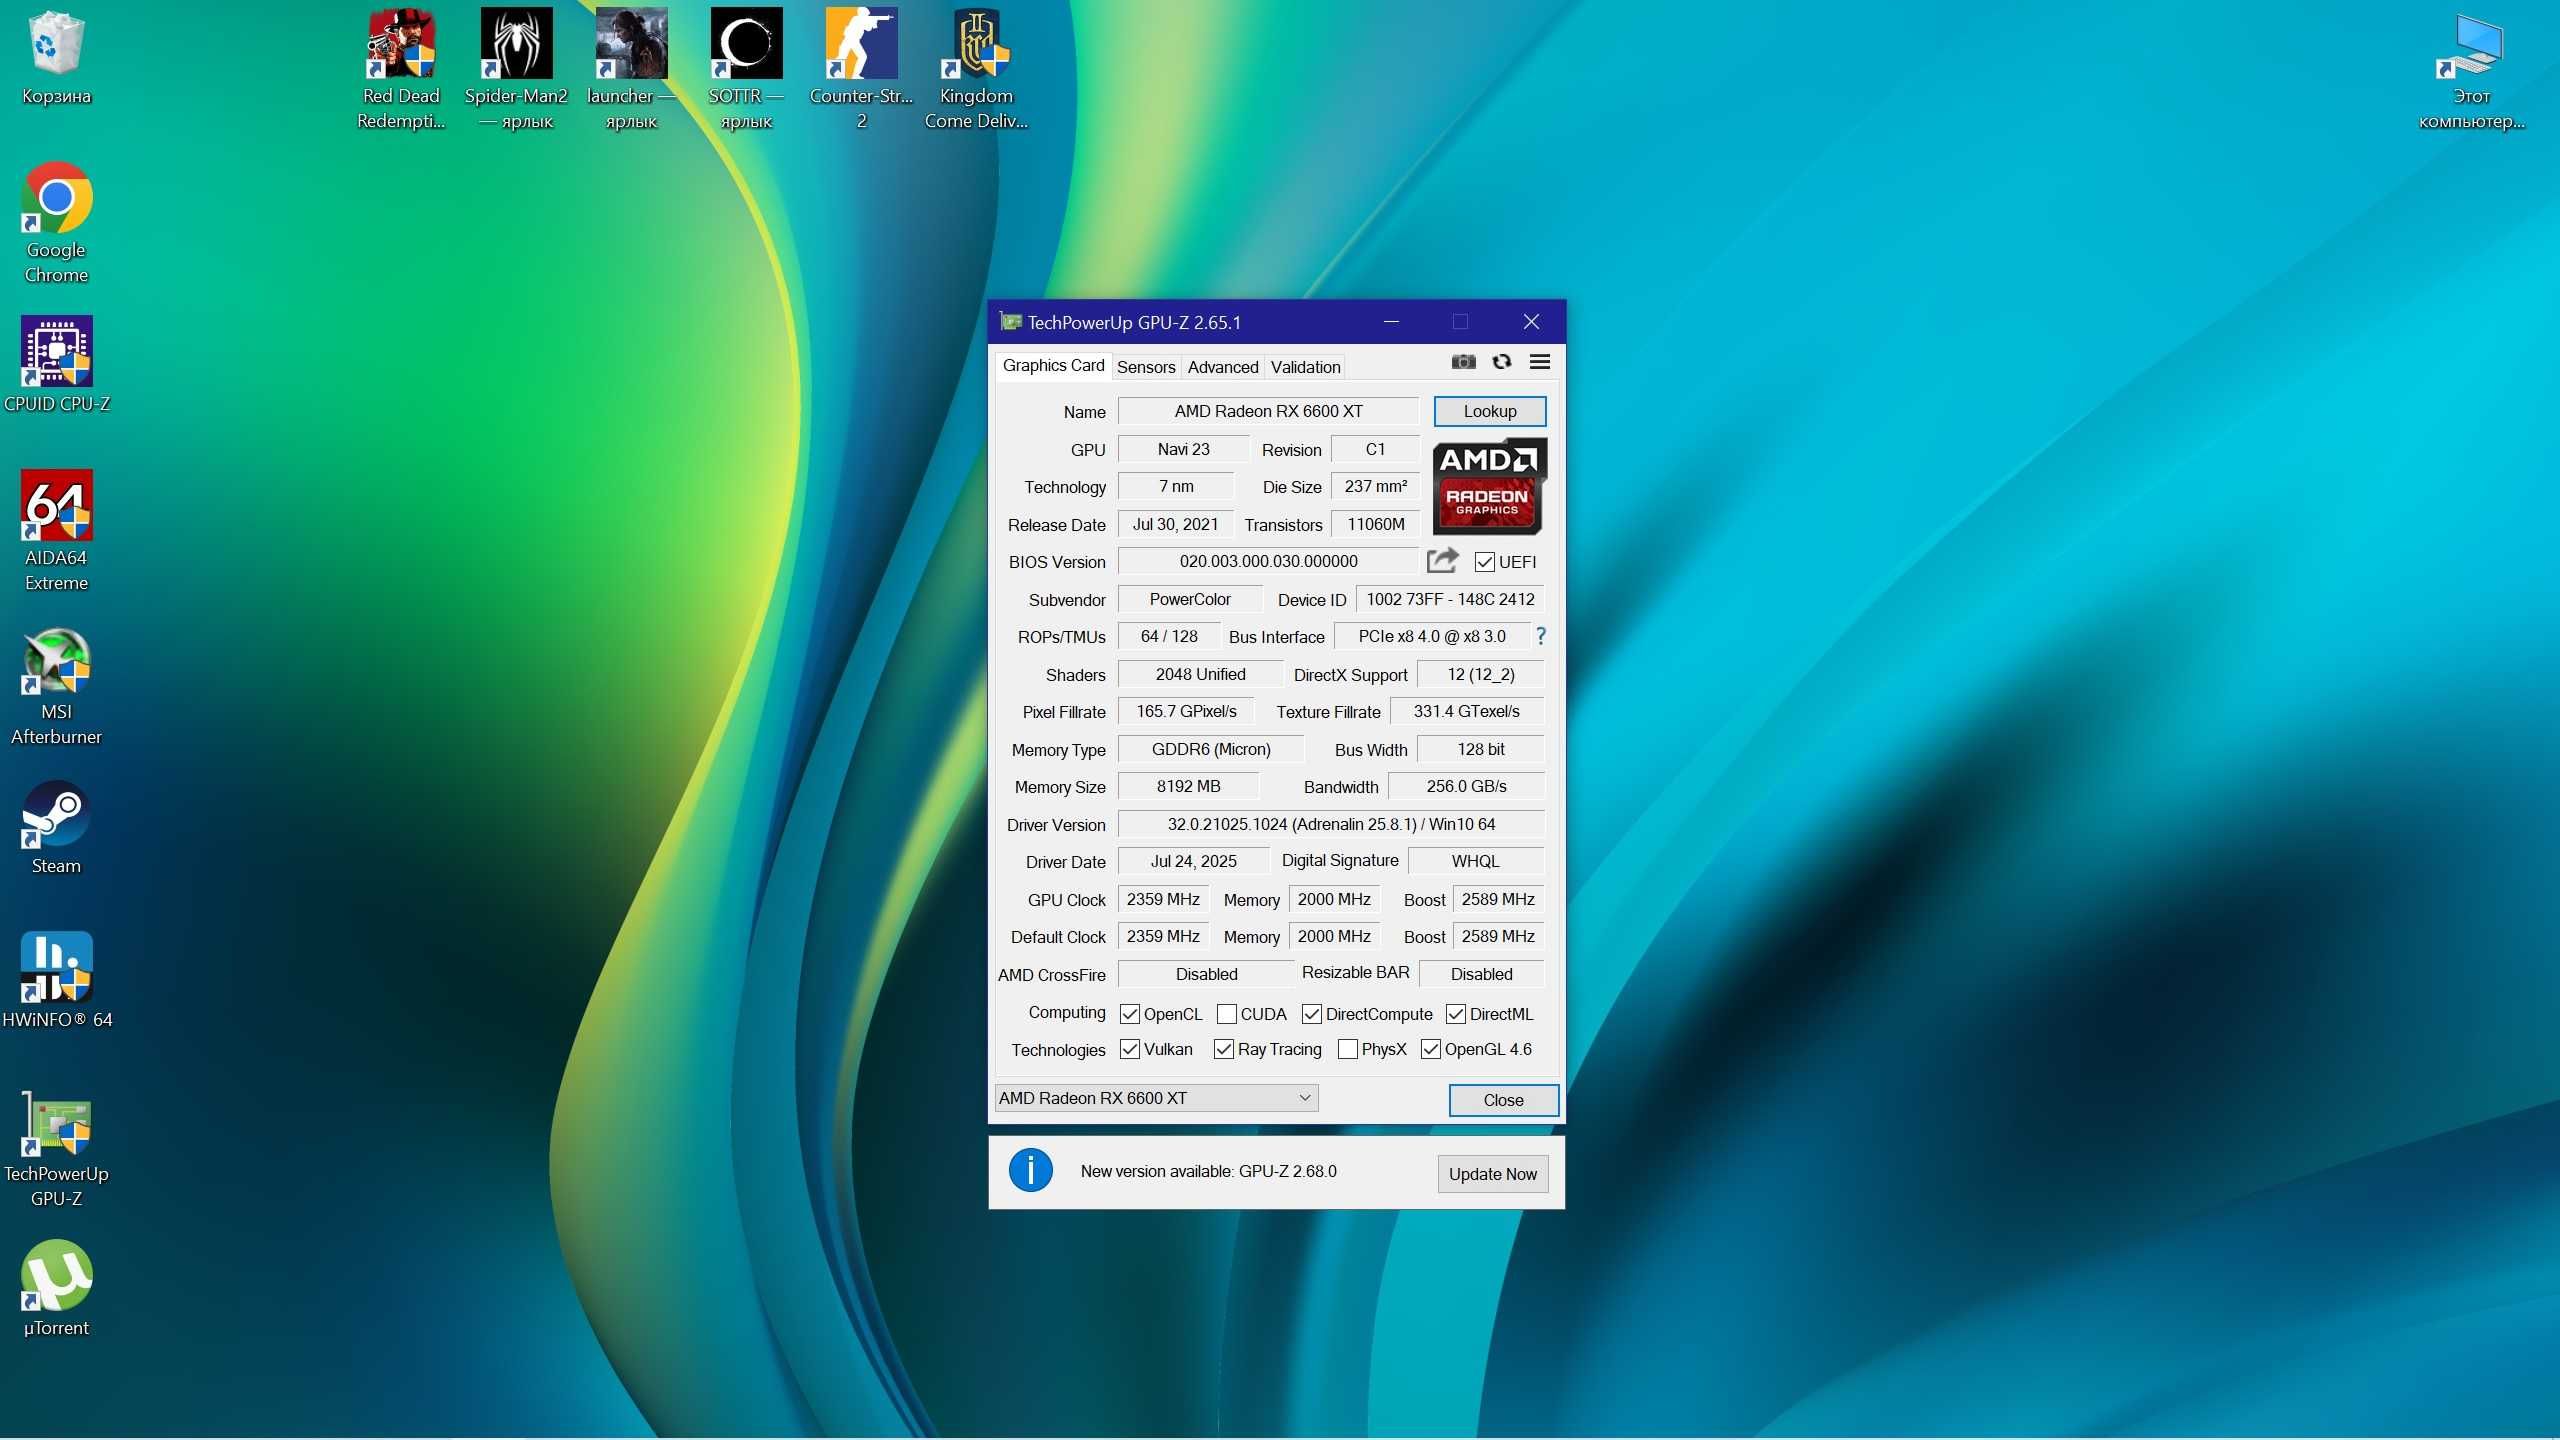Viewport: 2560px width, 1440px height.
Task: Click the Shaders 2048 Unified field
Action: (x=1200, y=674)
